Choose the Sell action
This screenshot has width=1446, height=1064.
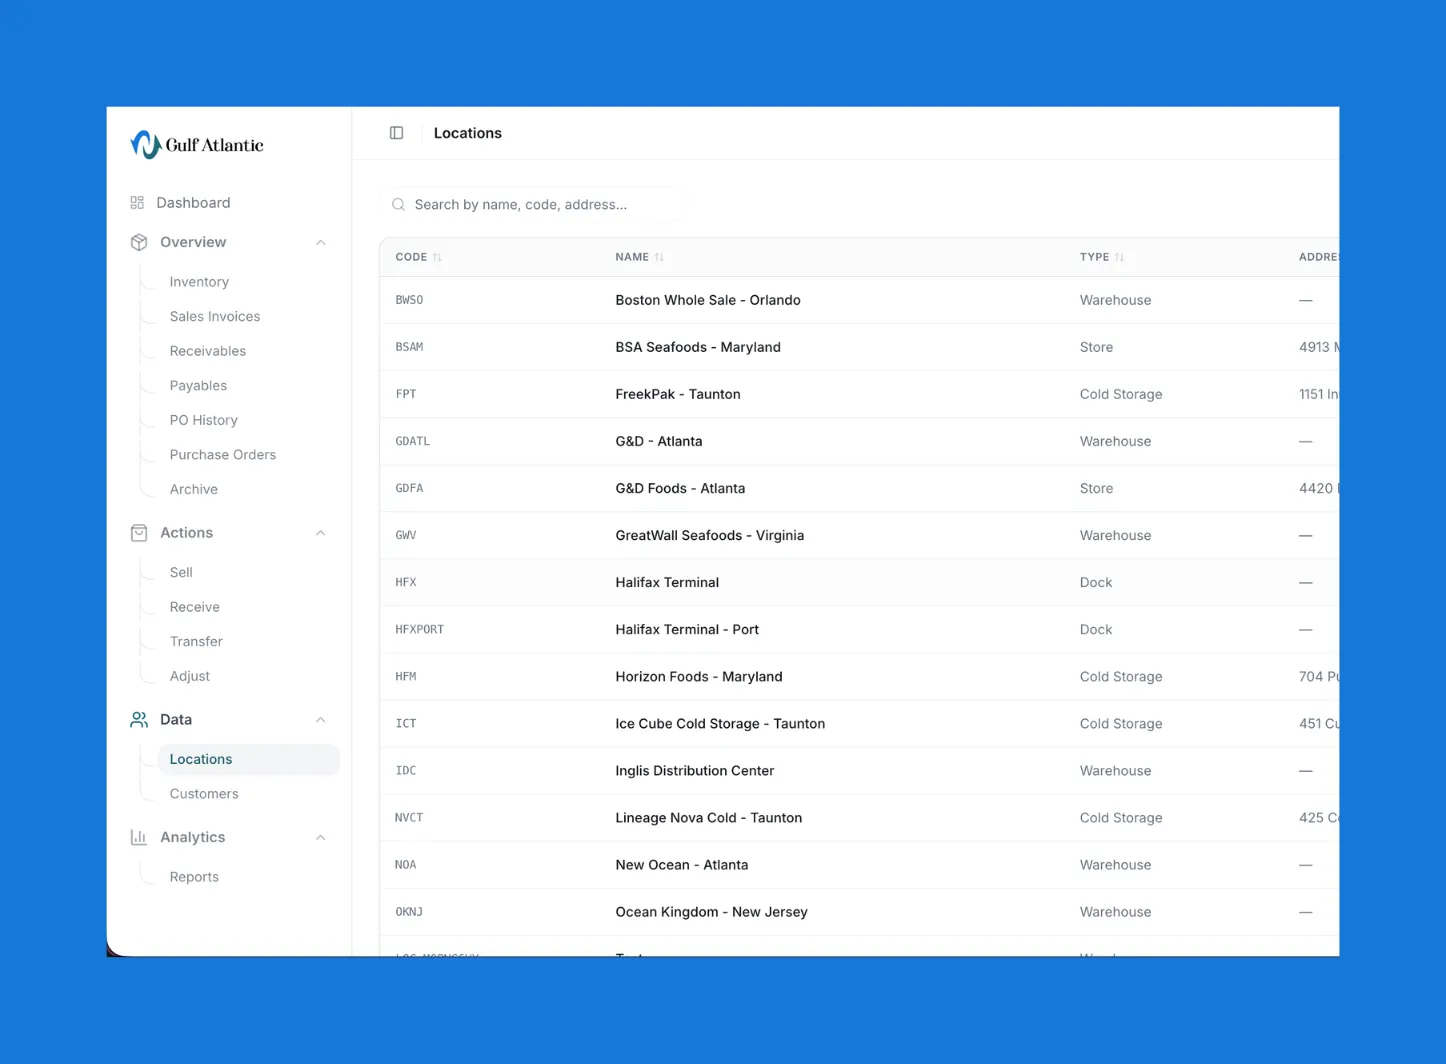pos(181,572)
